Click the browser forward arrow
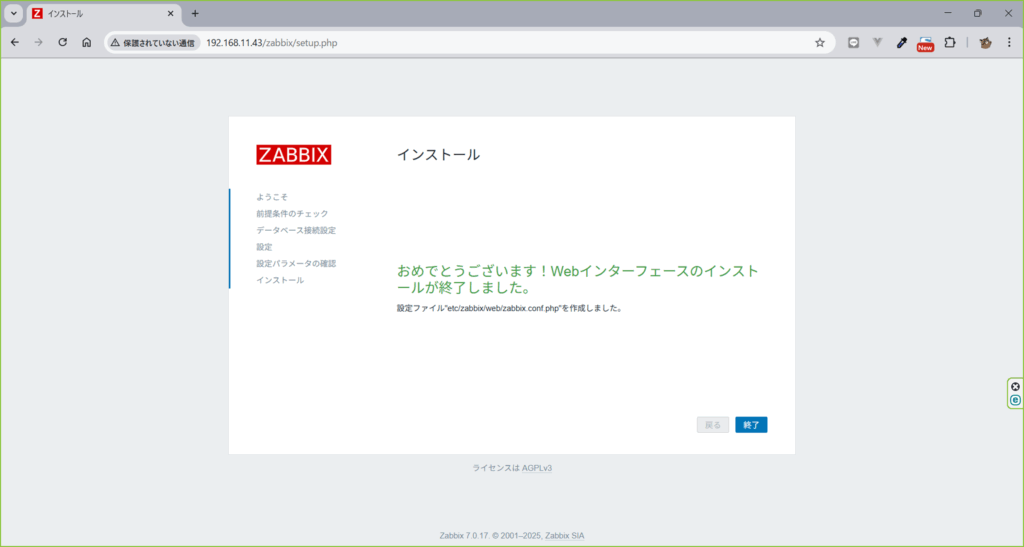Viewport: 1024px width, 547px height. point(39,42)
